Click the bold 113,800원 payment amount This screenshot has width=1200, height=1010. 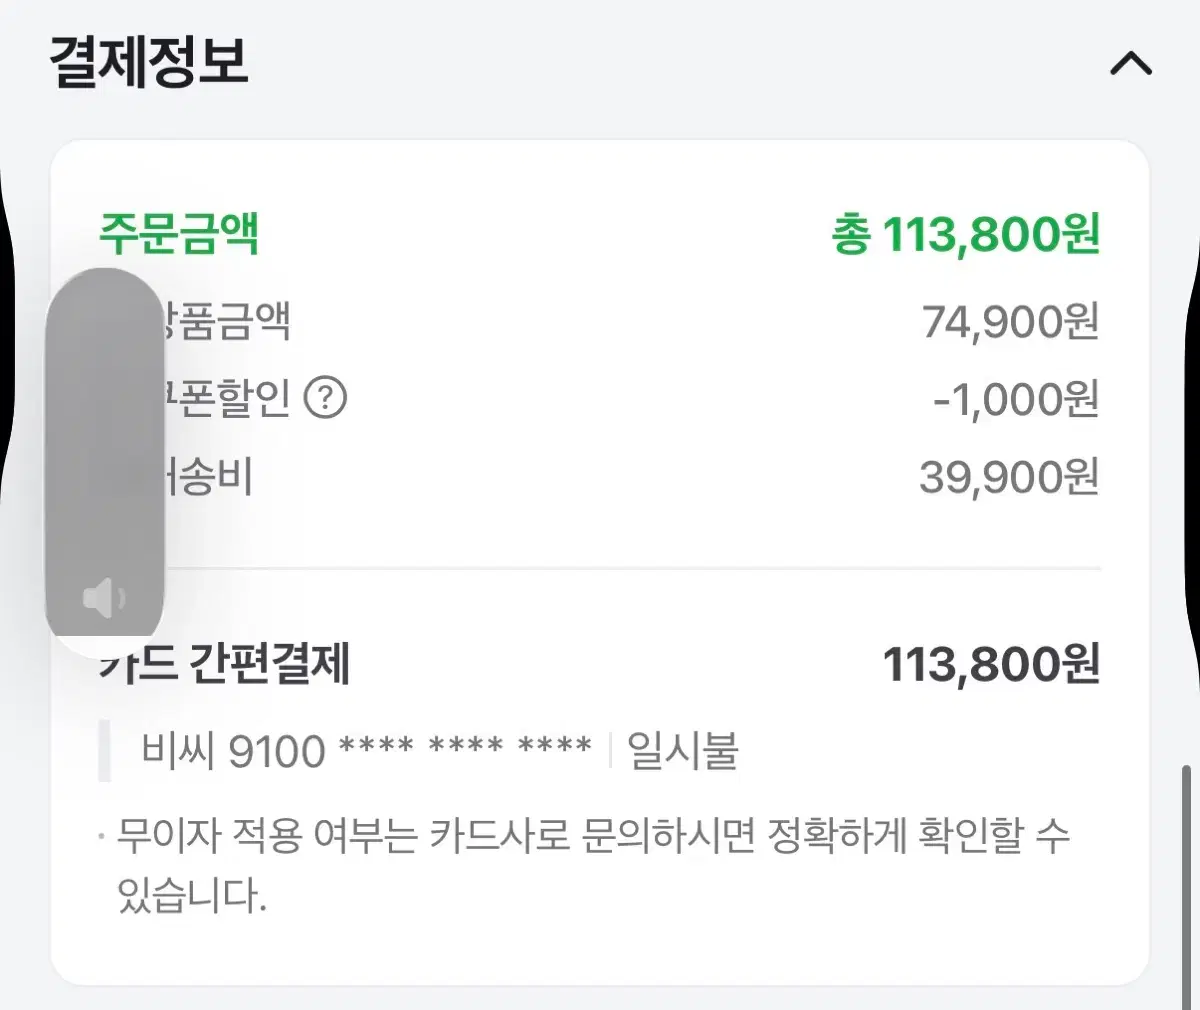pos(991,665)
